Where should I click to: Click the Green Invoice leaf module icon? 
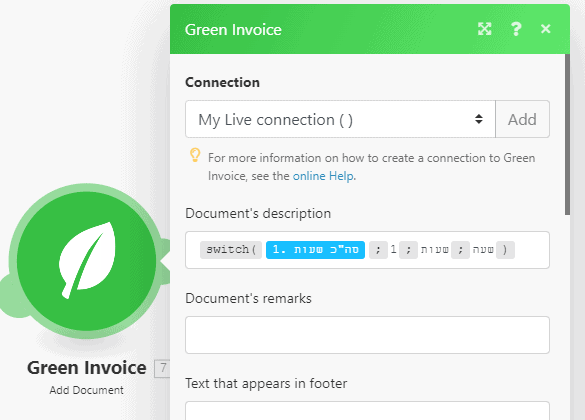(x=86, y=261)
